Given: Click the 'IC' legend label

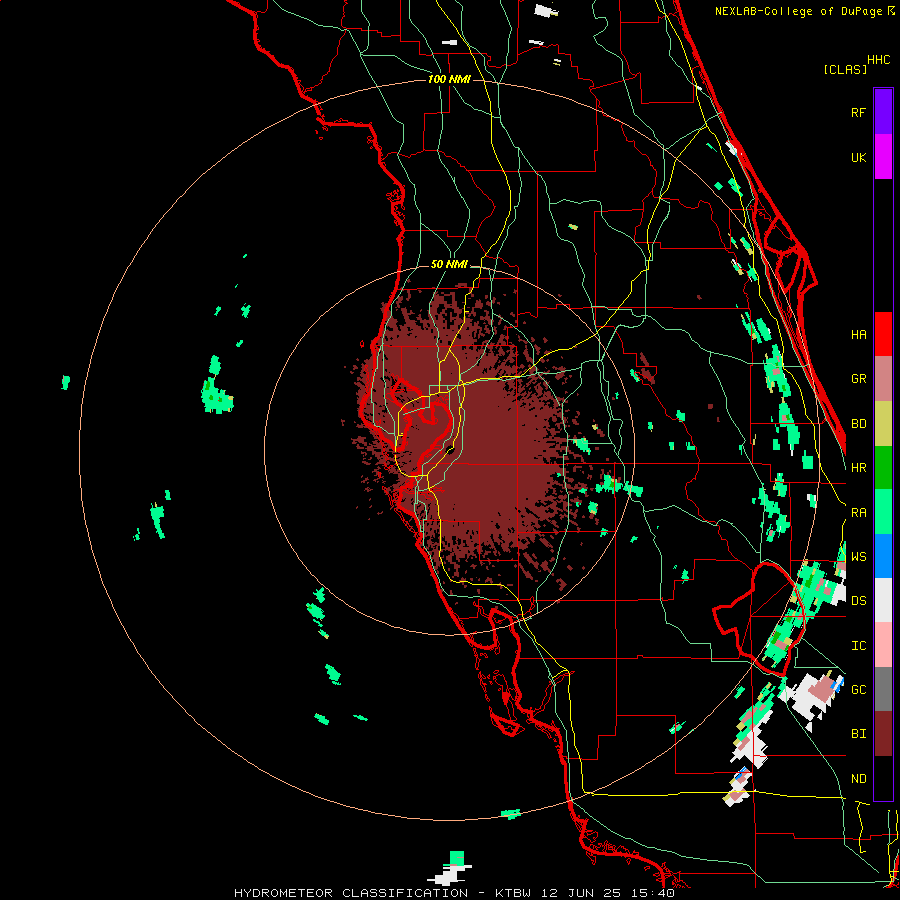Looking at the screenshot, I should (858, 645).
